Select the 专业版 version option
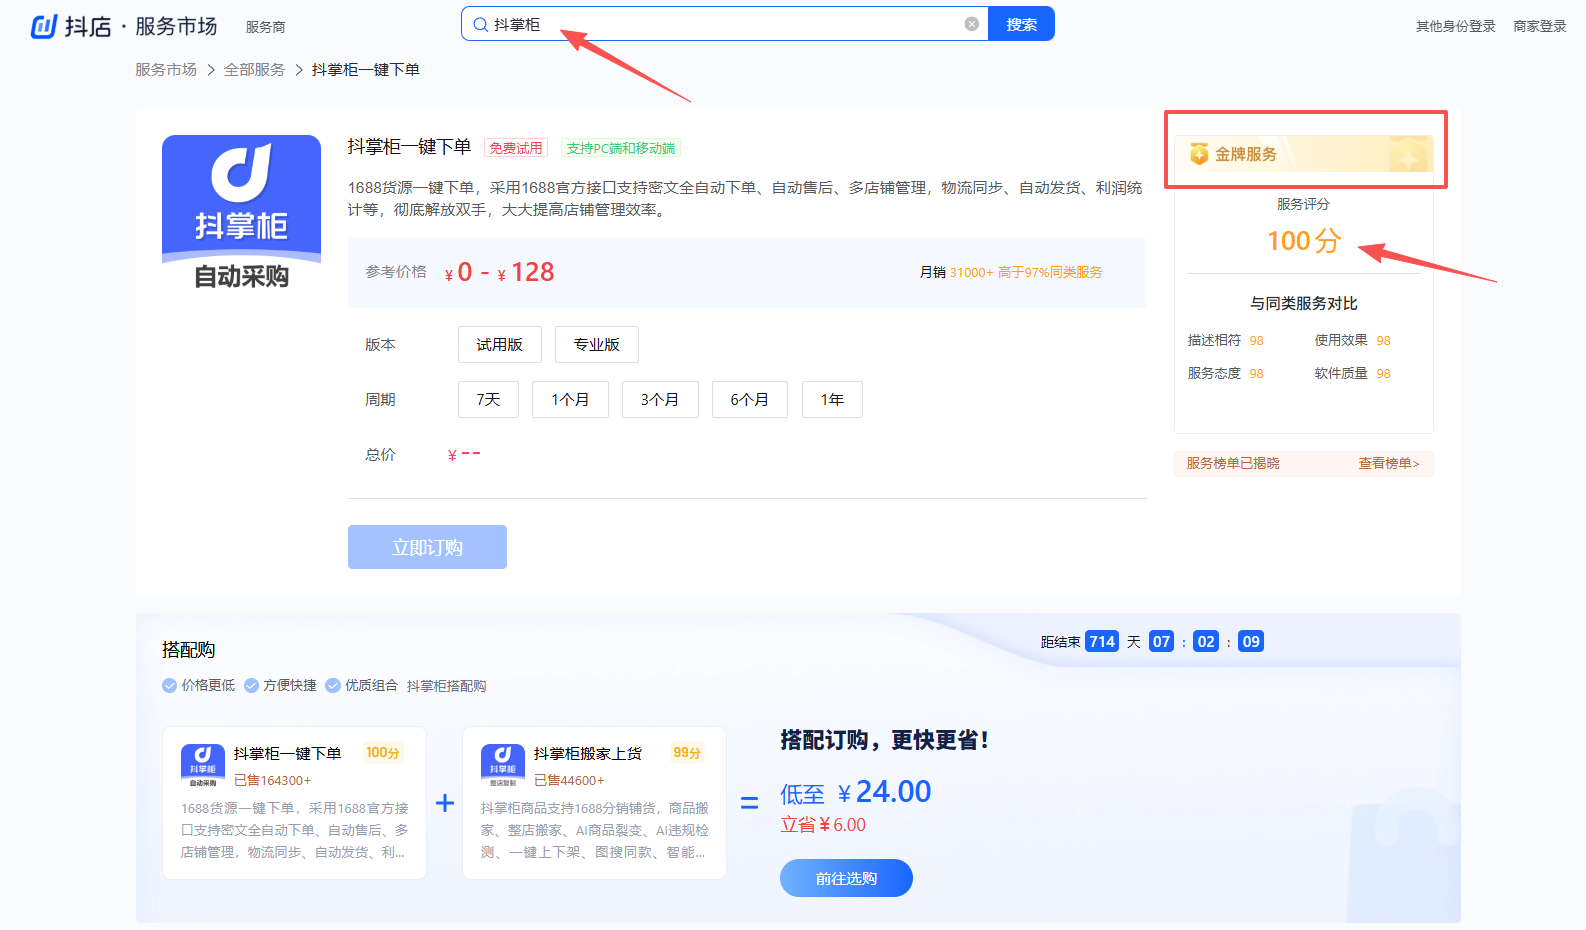Screen dimensions: 1586x930 (597, 344)
